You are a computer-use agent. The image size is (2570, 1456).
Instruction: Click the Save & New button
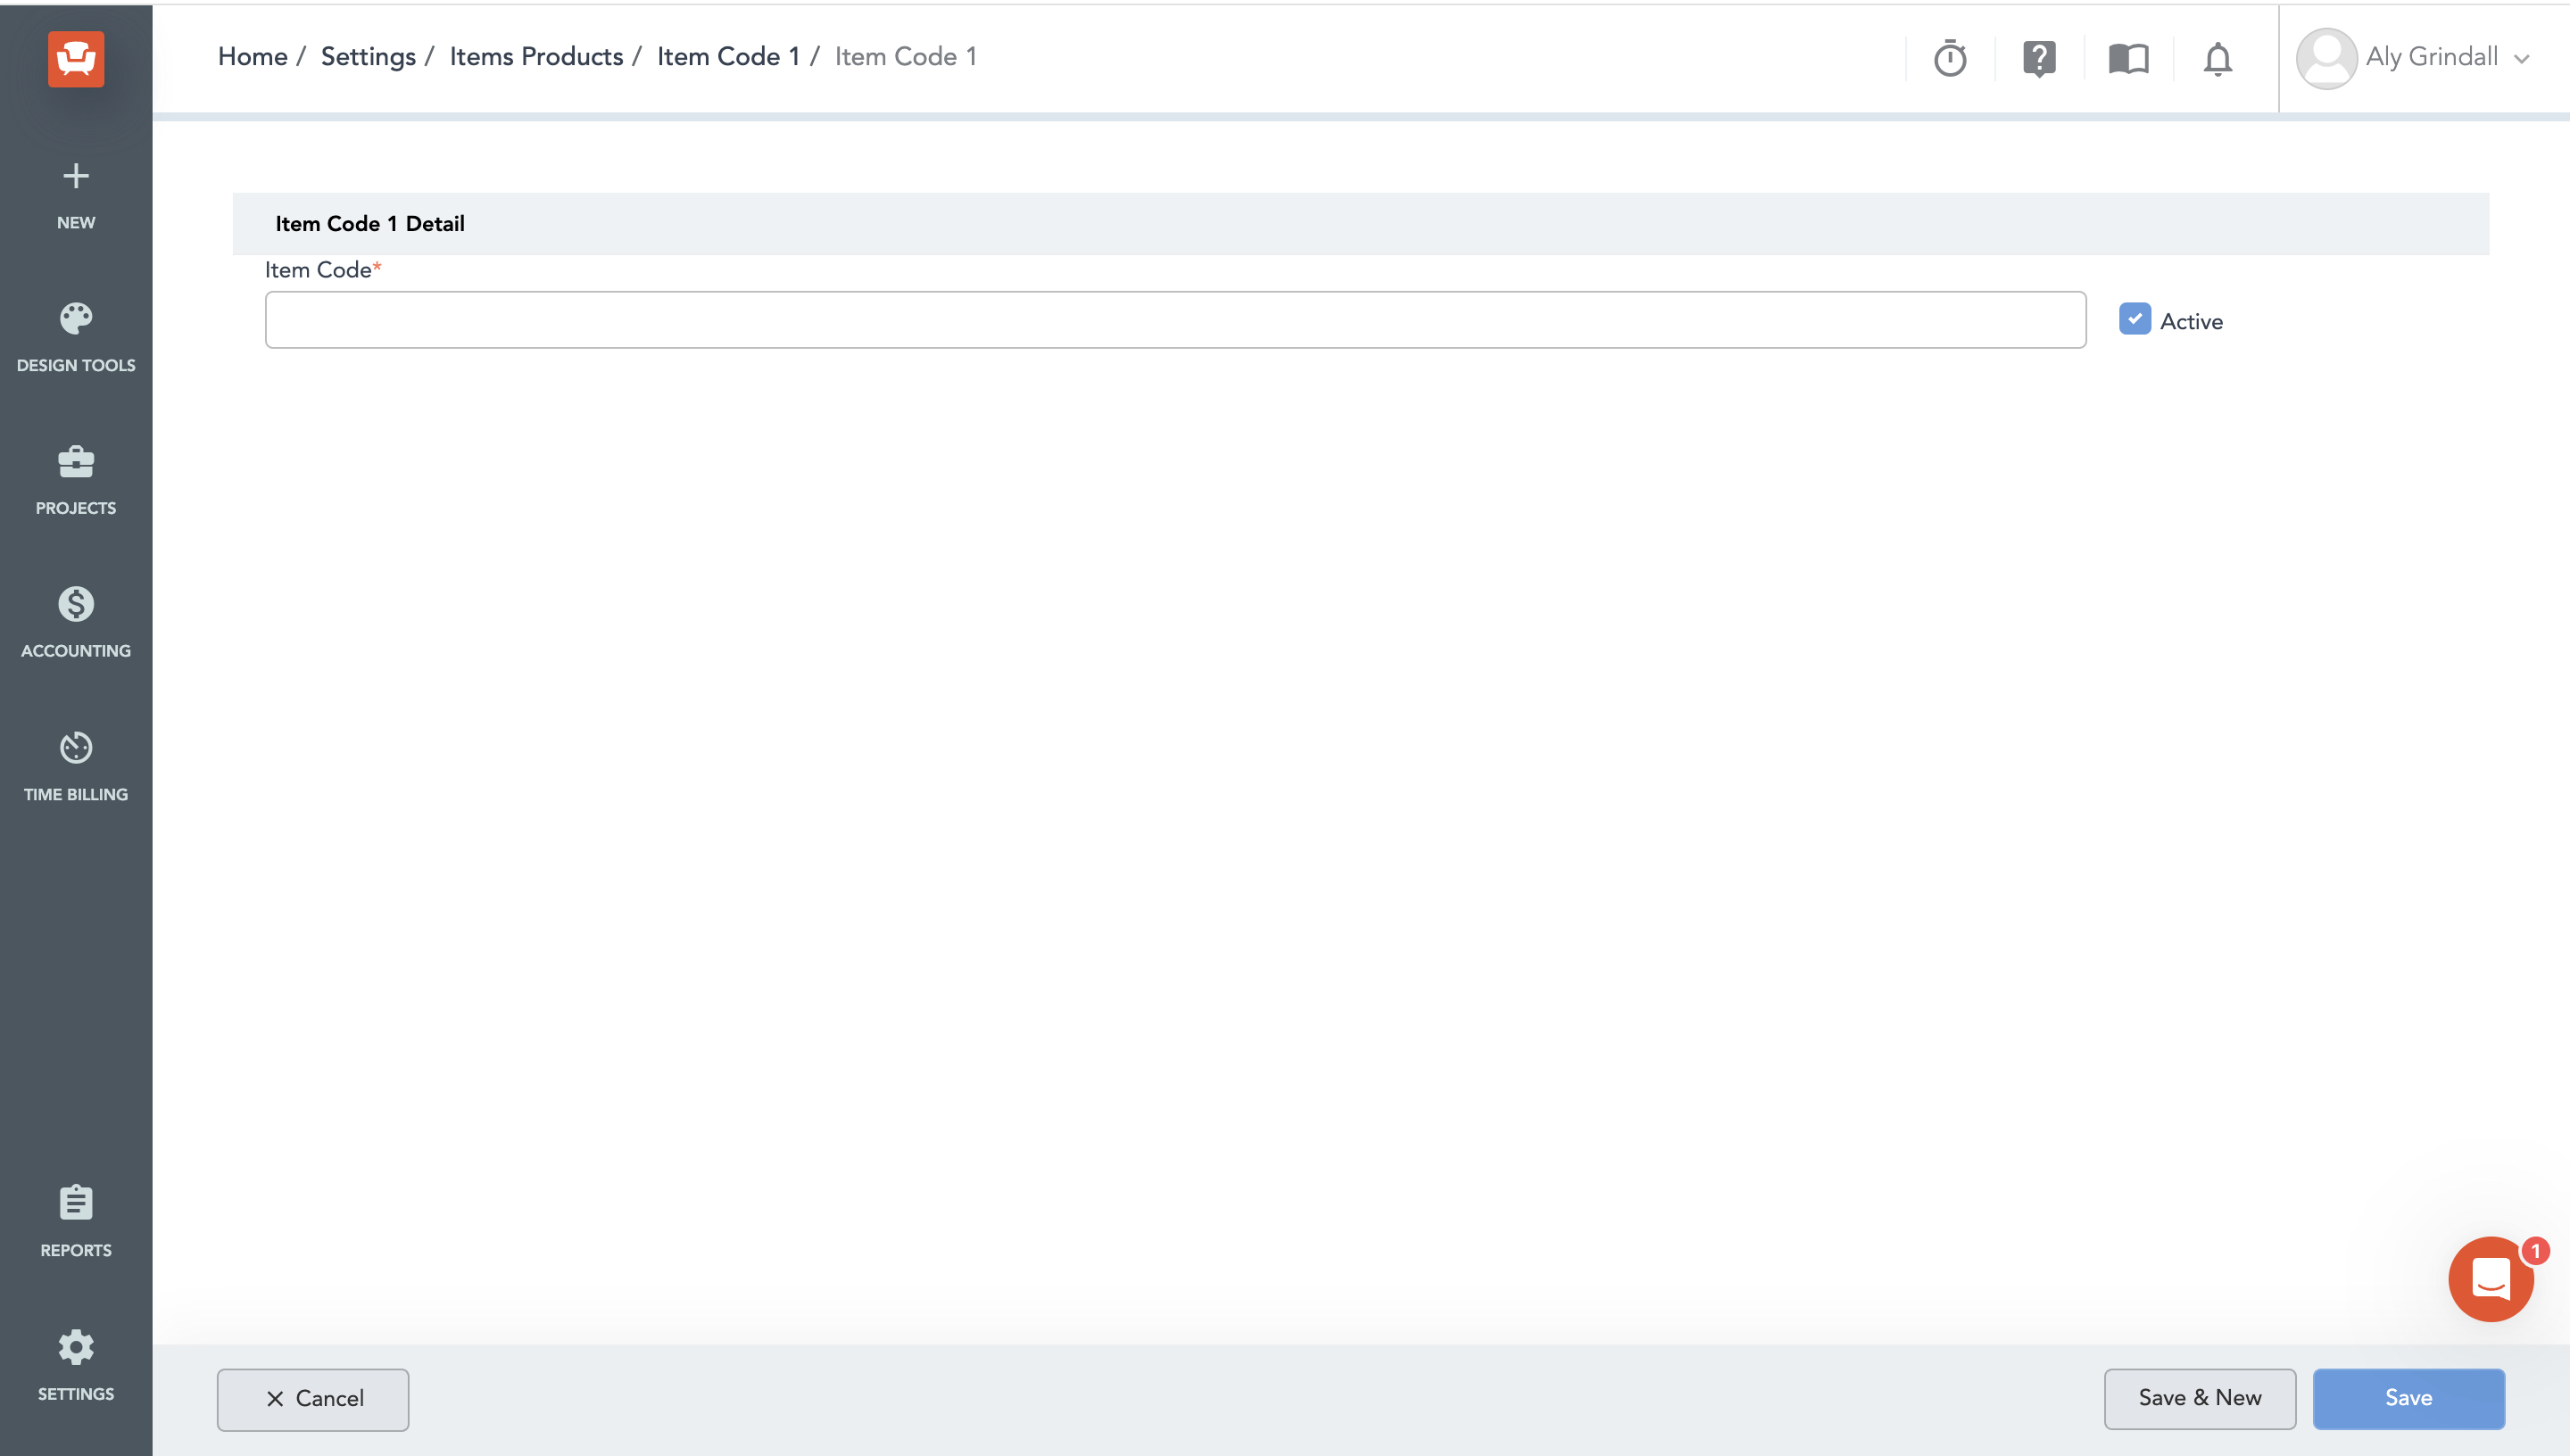[2199, 1398]
